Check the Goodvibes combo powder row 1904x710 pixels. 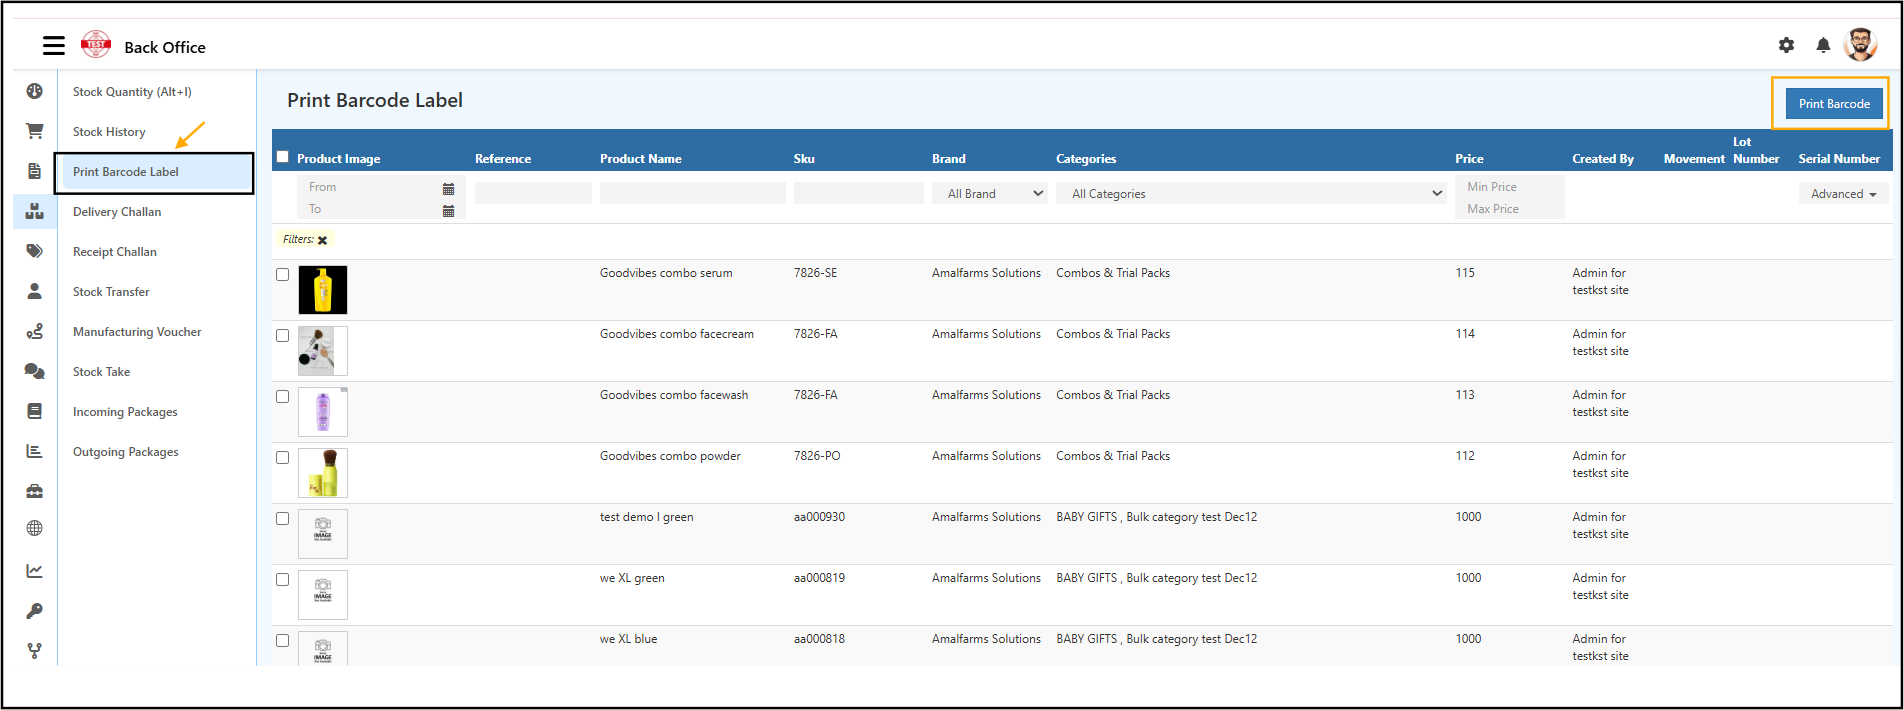[x=283, y=457]
